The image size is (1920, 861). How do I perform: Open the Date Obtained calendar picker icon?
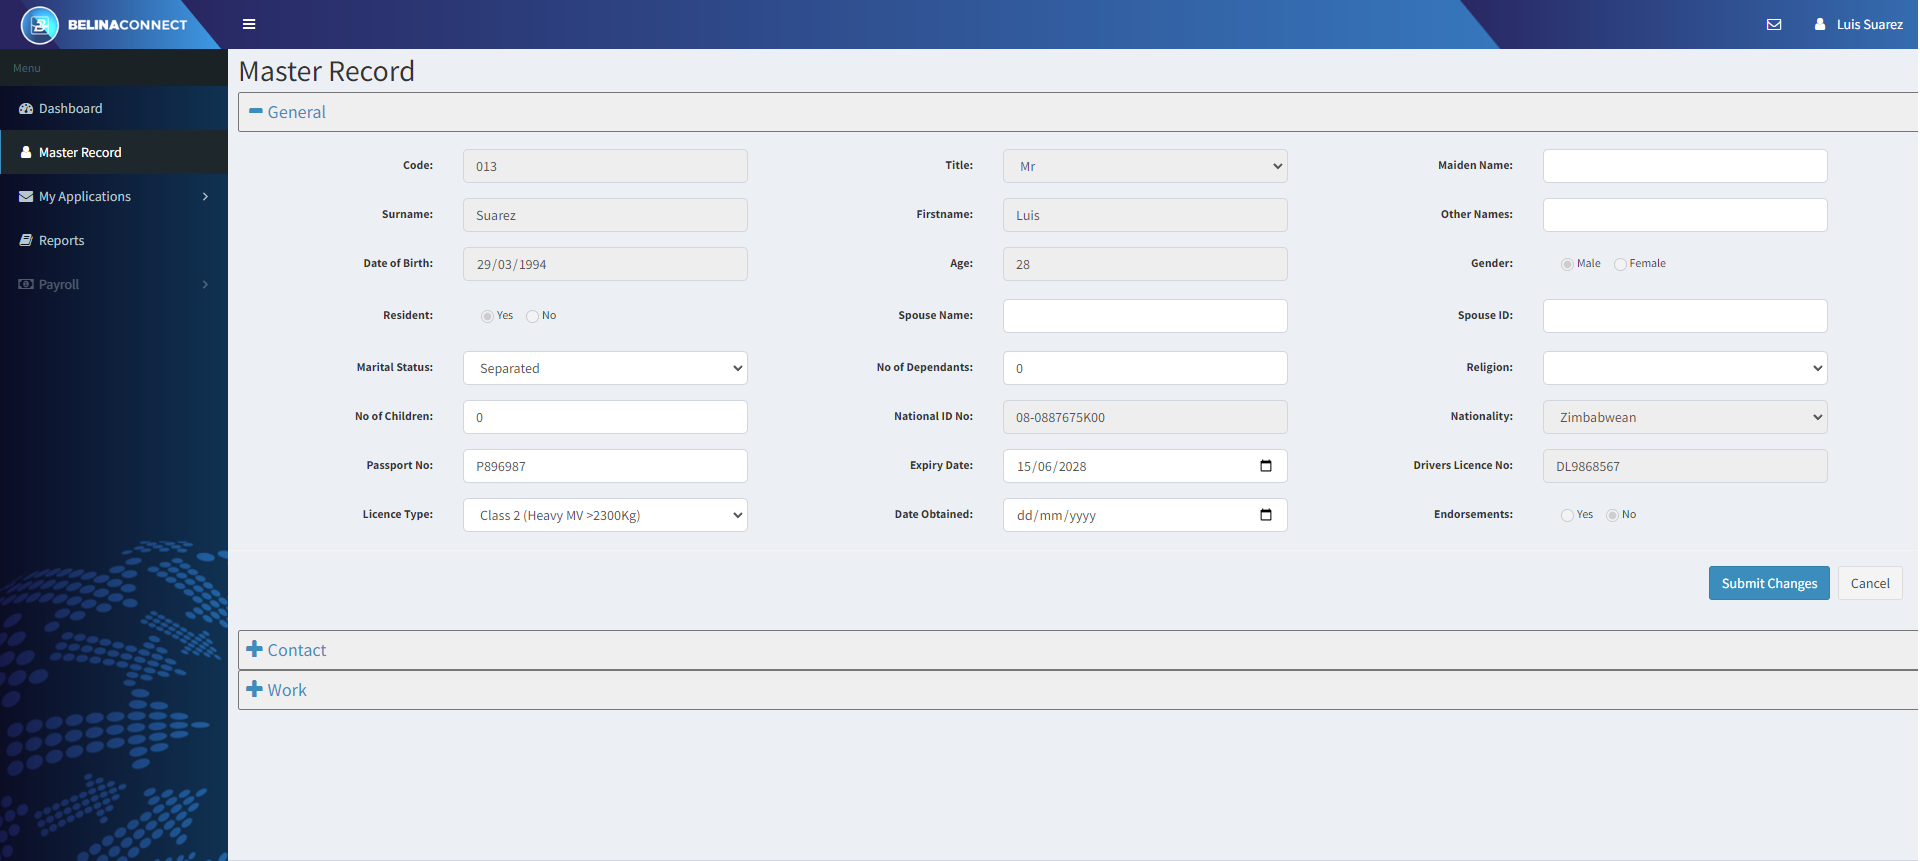tap(1266, 515)
